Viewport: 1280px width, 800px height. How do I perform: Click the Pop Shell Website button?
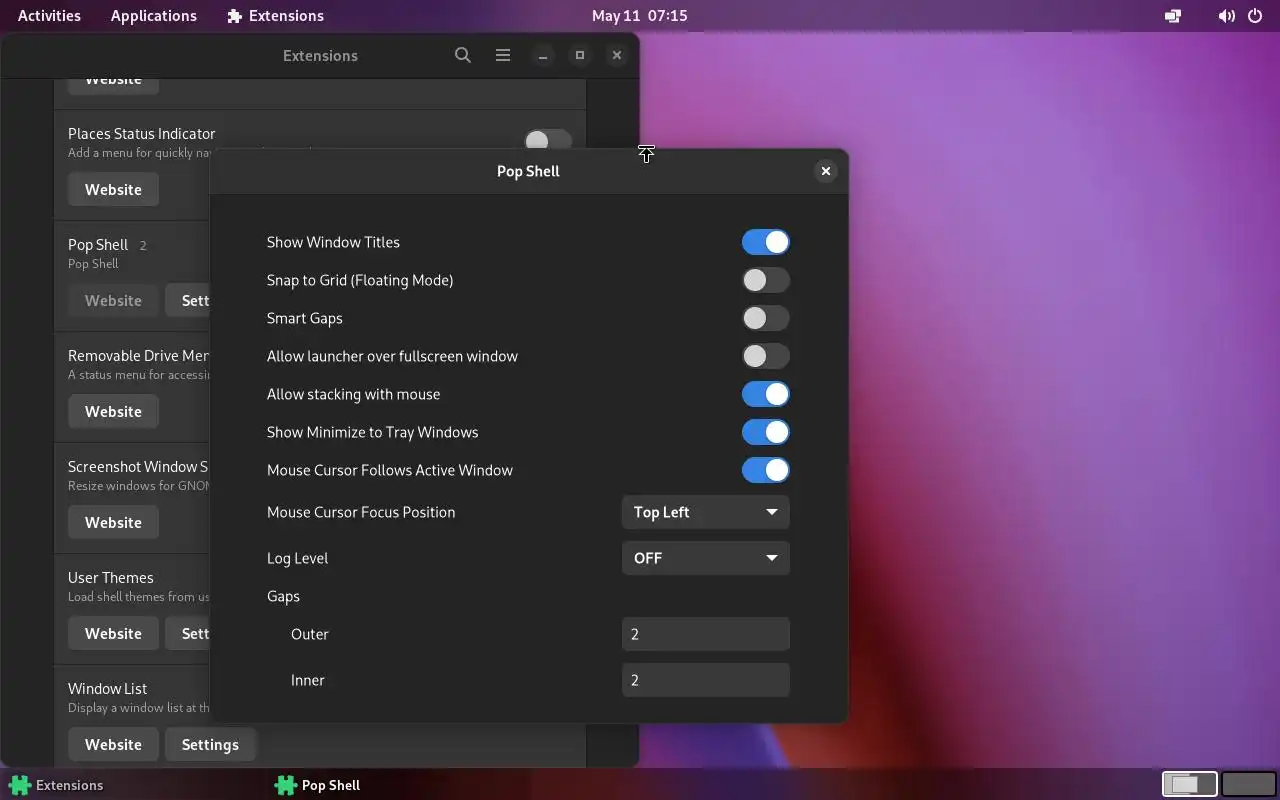click(x=113, y=300)
